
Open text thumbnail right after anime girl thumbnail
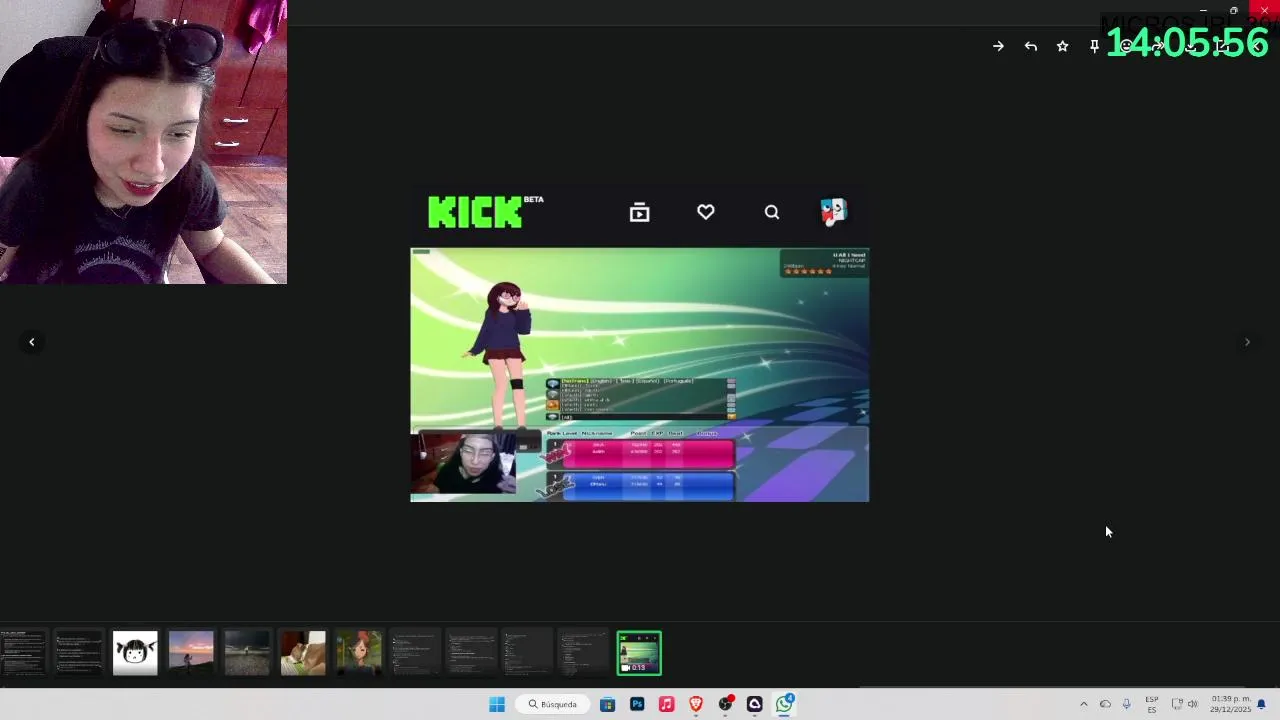(x=415, y=653)
